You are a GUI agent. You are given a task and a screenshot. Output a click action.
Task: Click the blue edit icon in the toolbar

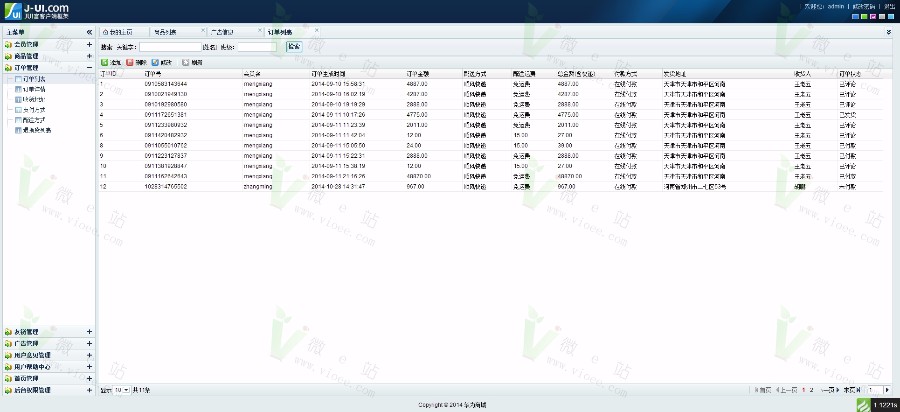click(x=155, y=62)
